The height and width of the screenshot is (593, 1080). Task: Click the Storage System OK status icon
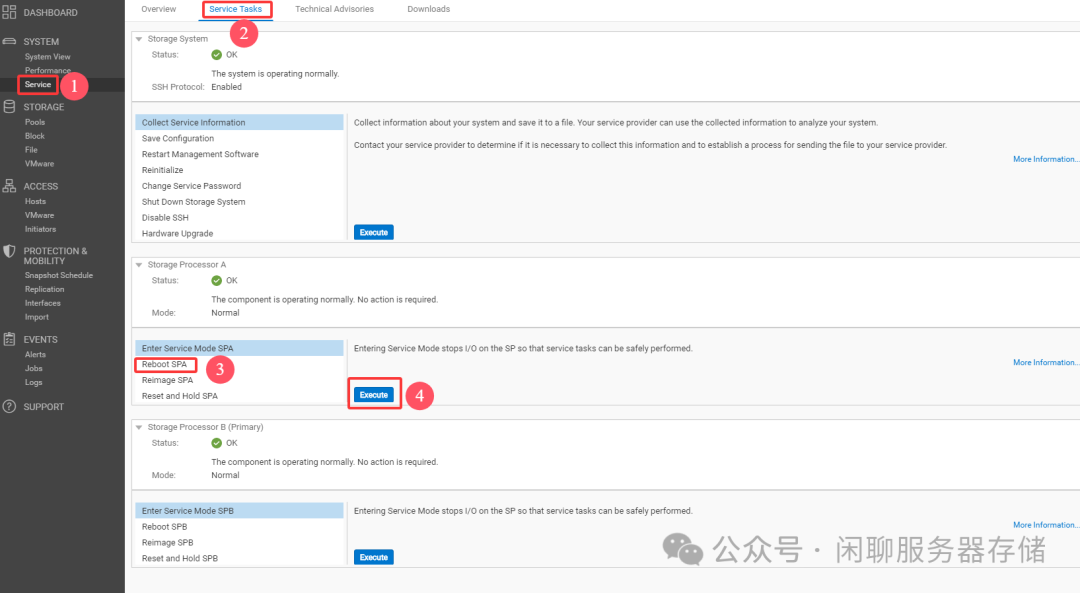click(x=216, y=54)
